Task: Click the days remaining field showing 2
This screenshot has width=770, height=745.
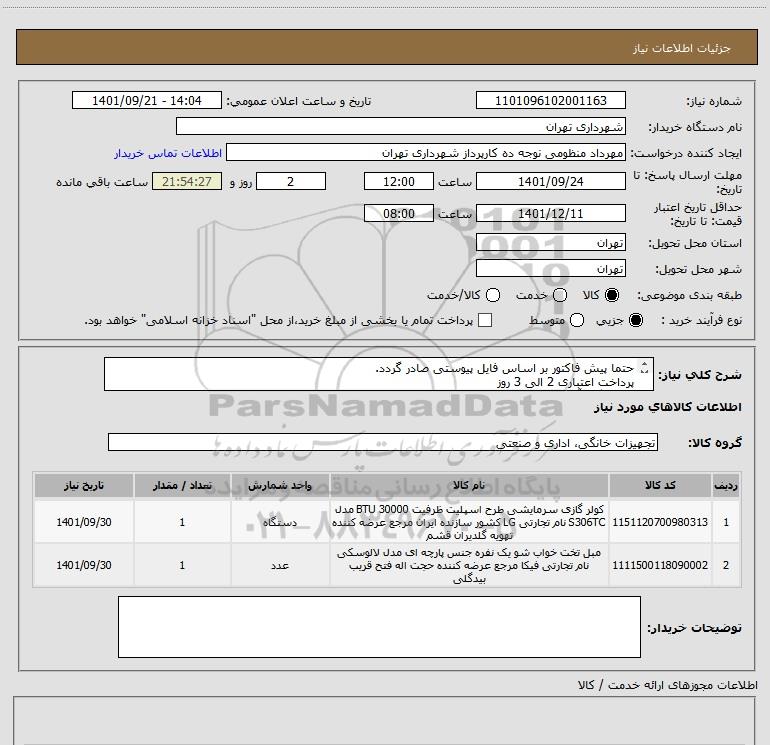Action: point(291,181)
